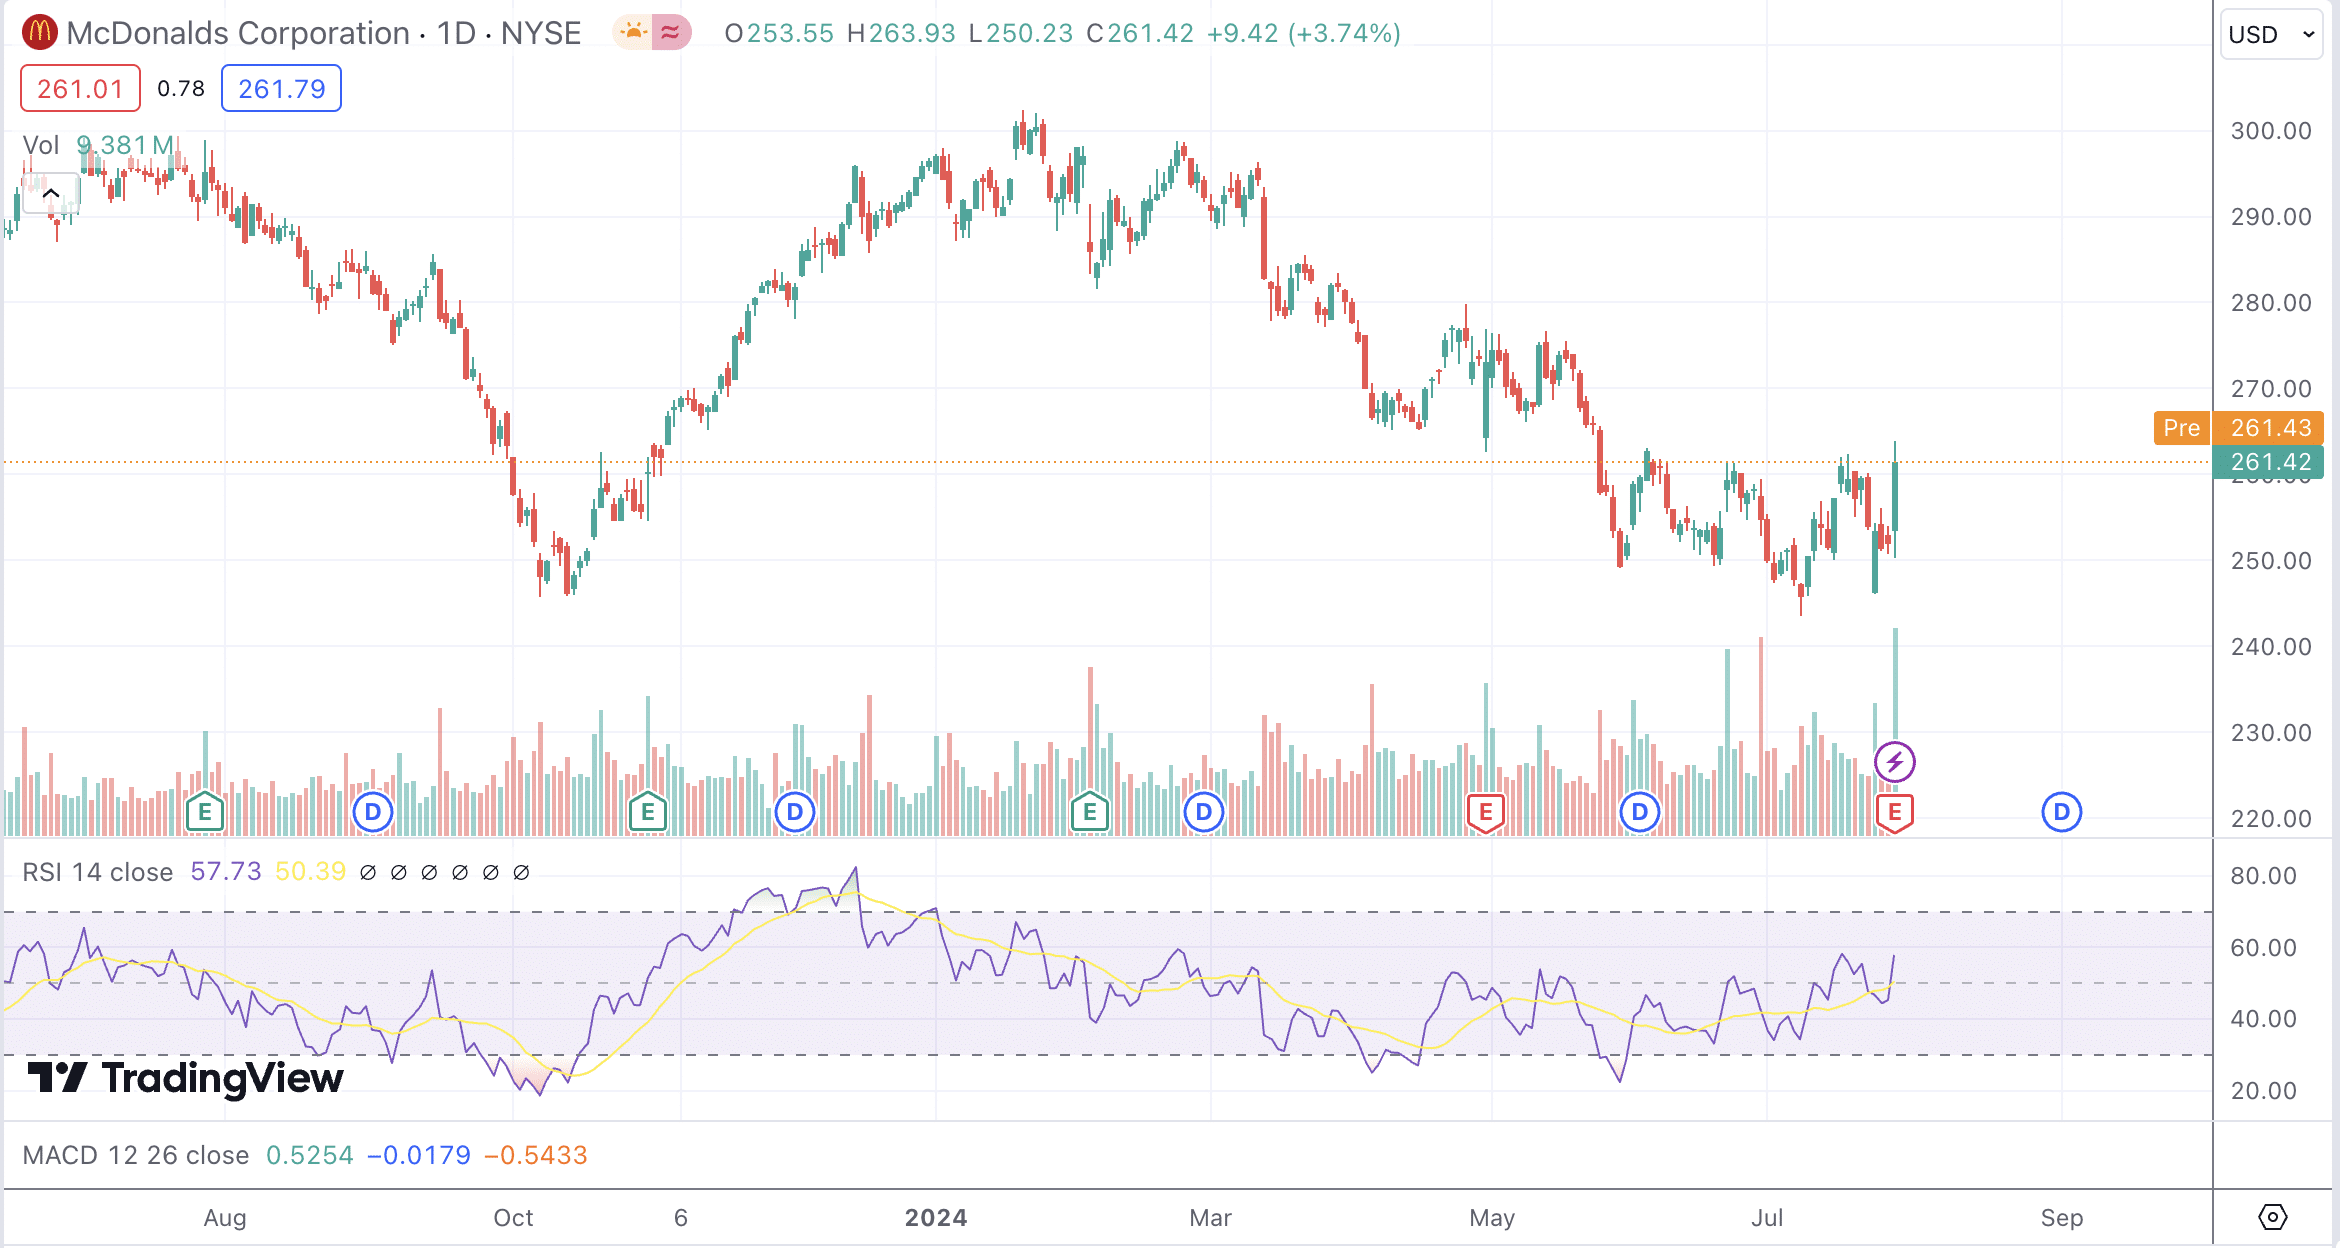Click the 2024 label on time axis
Screen dimensions: 2340x1248
[x=936, y=1217]
